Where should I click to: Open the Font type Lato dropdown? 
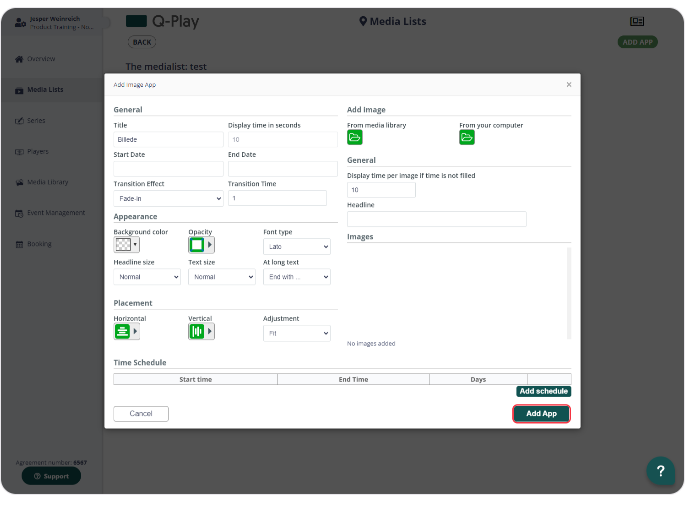point(297,247)
